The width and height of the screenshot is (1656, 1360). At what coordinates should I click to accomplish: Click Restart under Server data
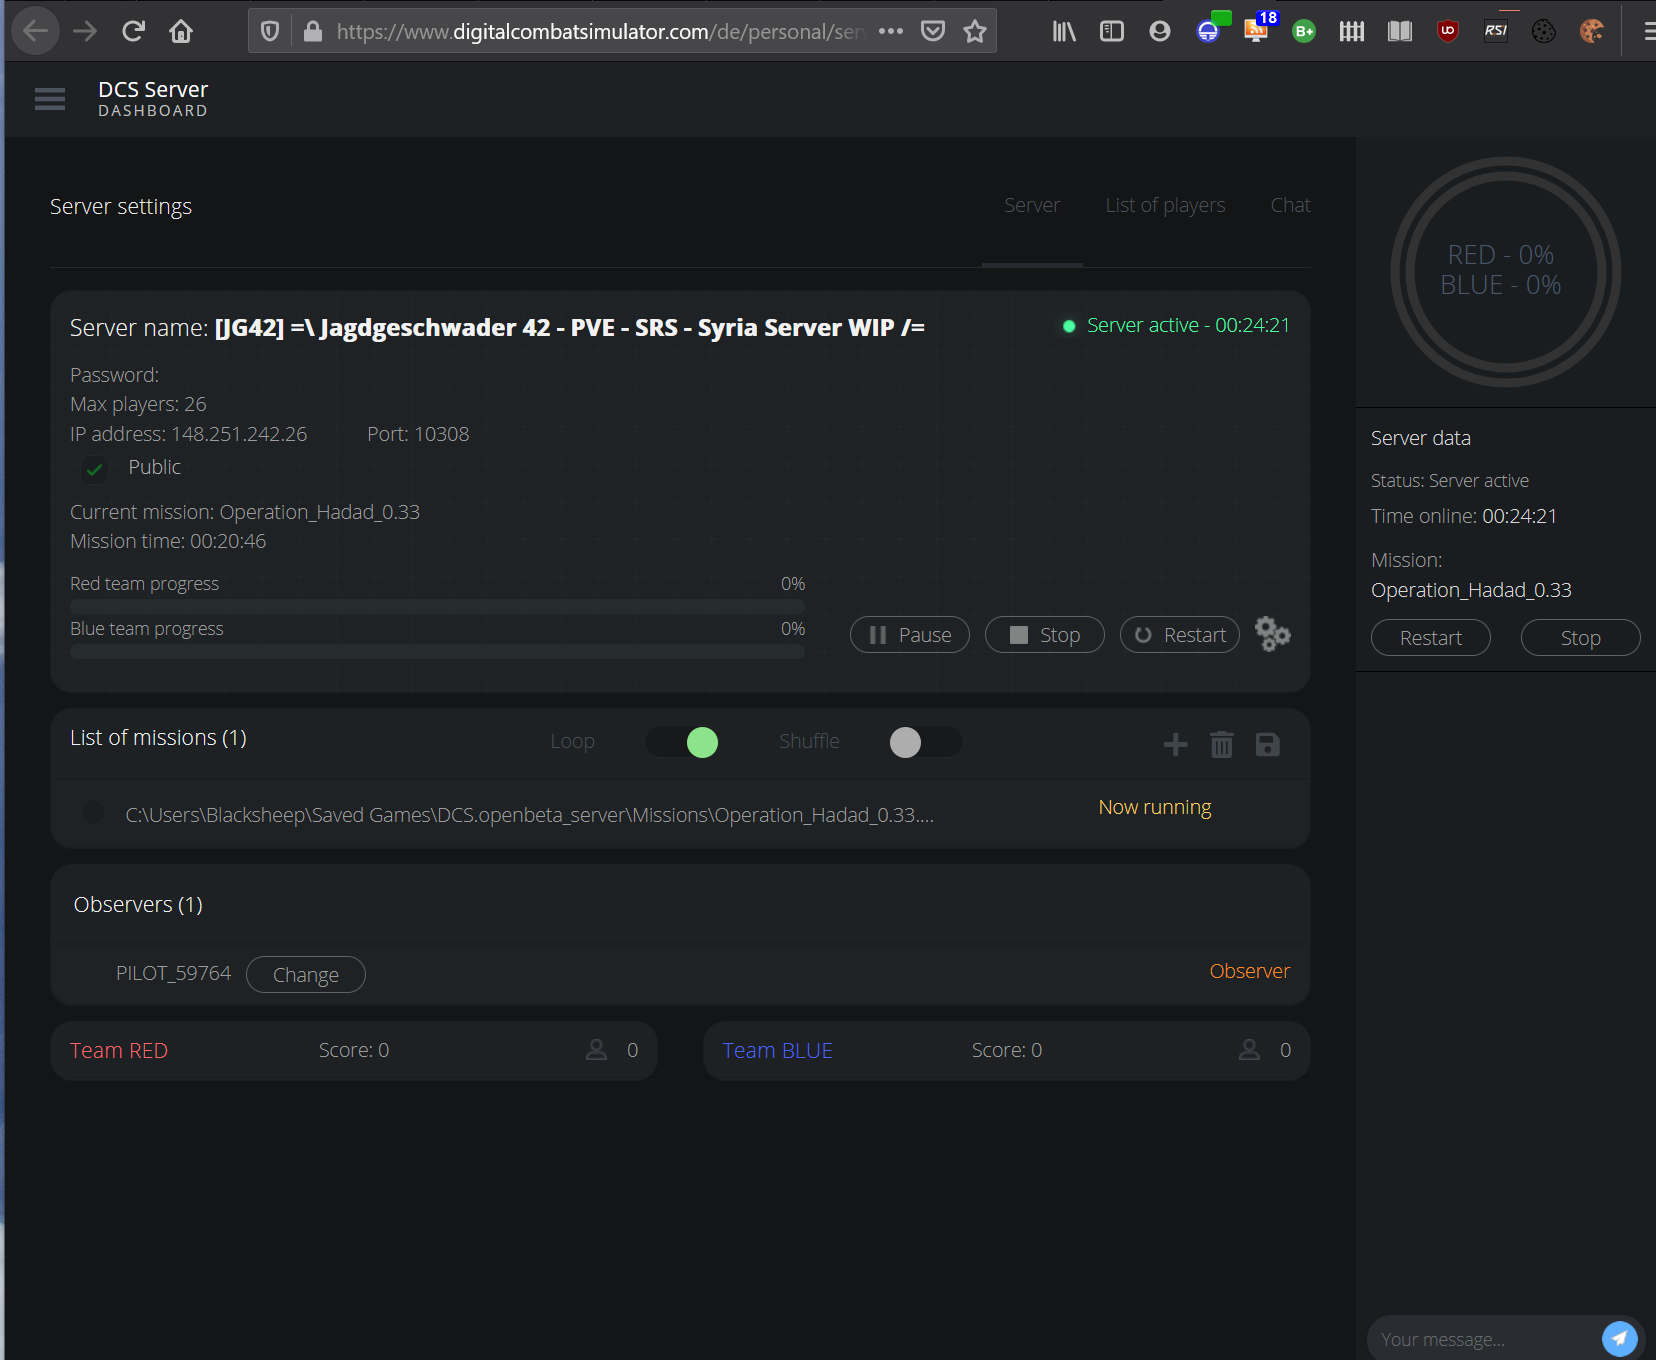[x=1431, y=638]
